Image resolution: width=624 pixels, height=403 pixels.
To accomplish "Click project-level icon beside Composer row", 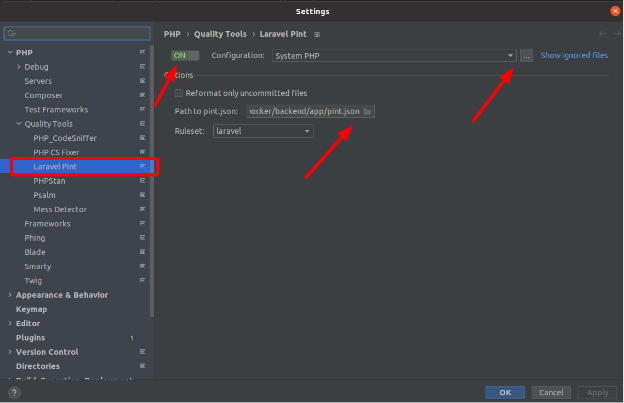I will pyautogui.click(x=142, y=95).
